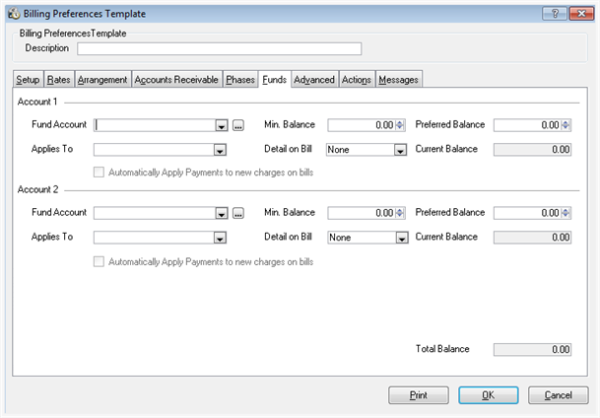Click the application icon in the title bar
This screenshot has height=418, width=600.
14,14
